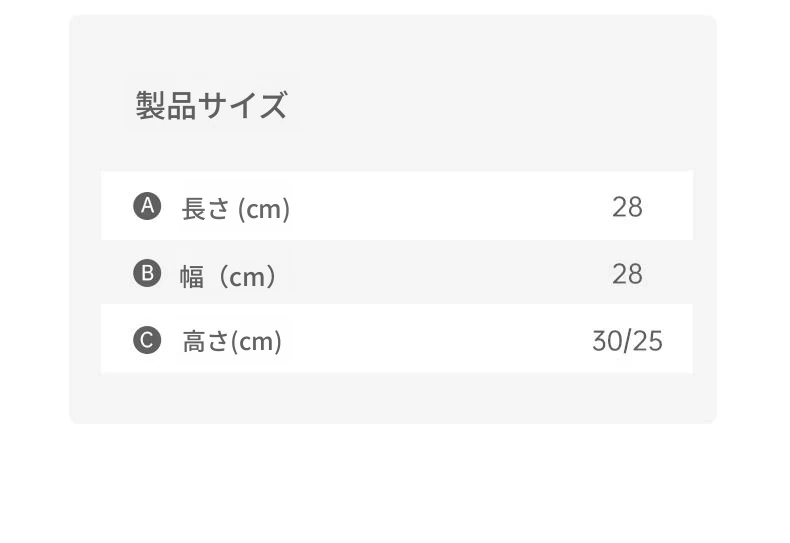790x543 pixels.
Task: Select the 製品サイズ heading
Action: [212, 105]
